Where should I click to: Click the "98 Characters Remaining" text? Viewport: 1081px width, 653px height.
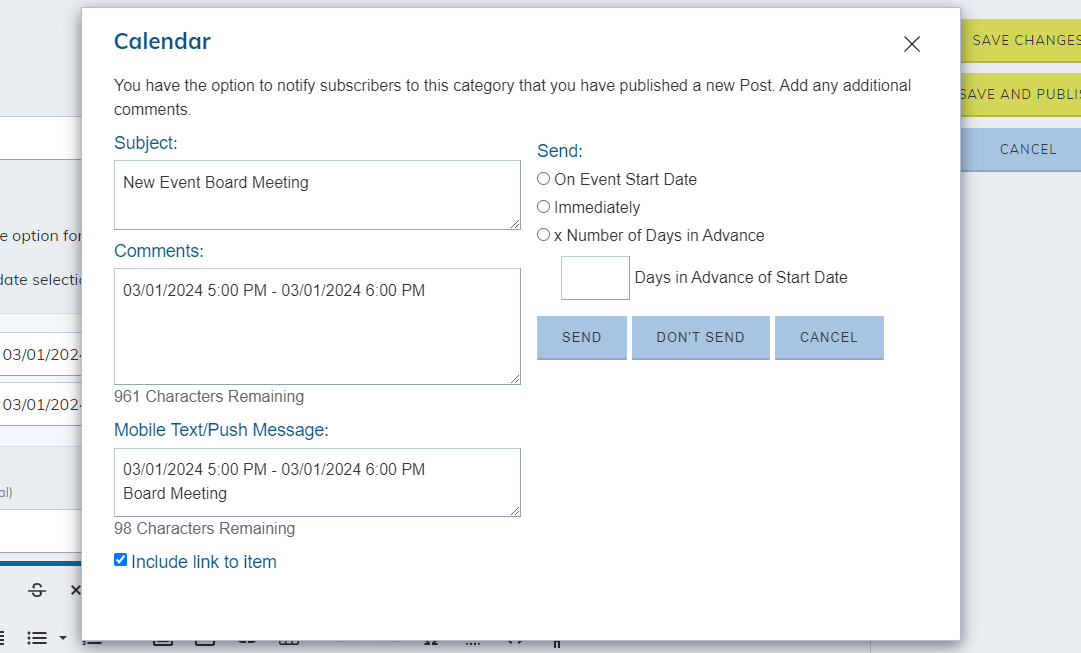tap(205, 528)
